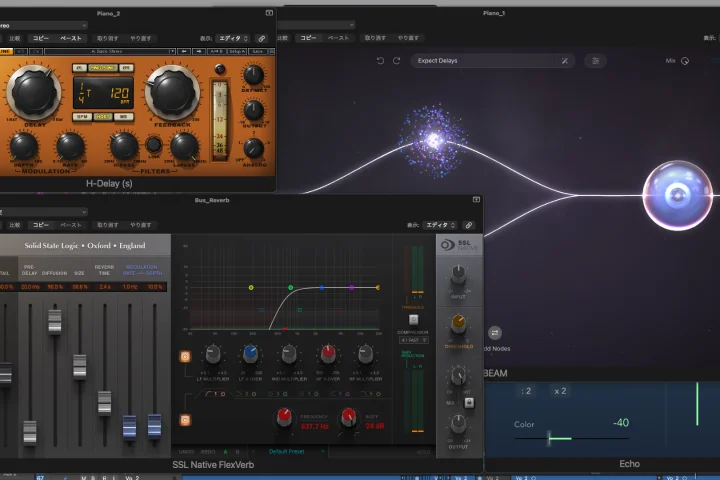Load the next H-Delay preset with the right arrow
The image size is (720, 480).
[198, 51]
